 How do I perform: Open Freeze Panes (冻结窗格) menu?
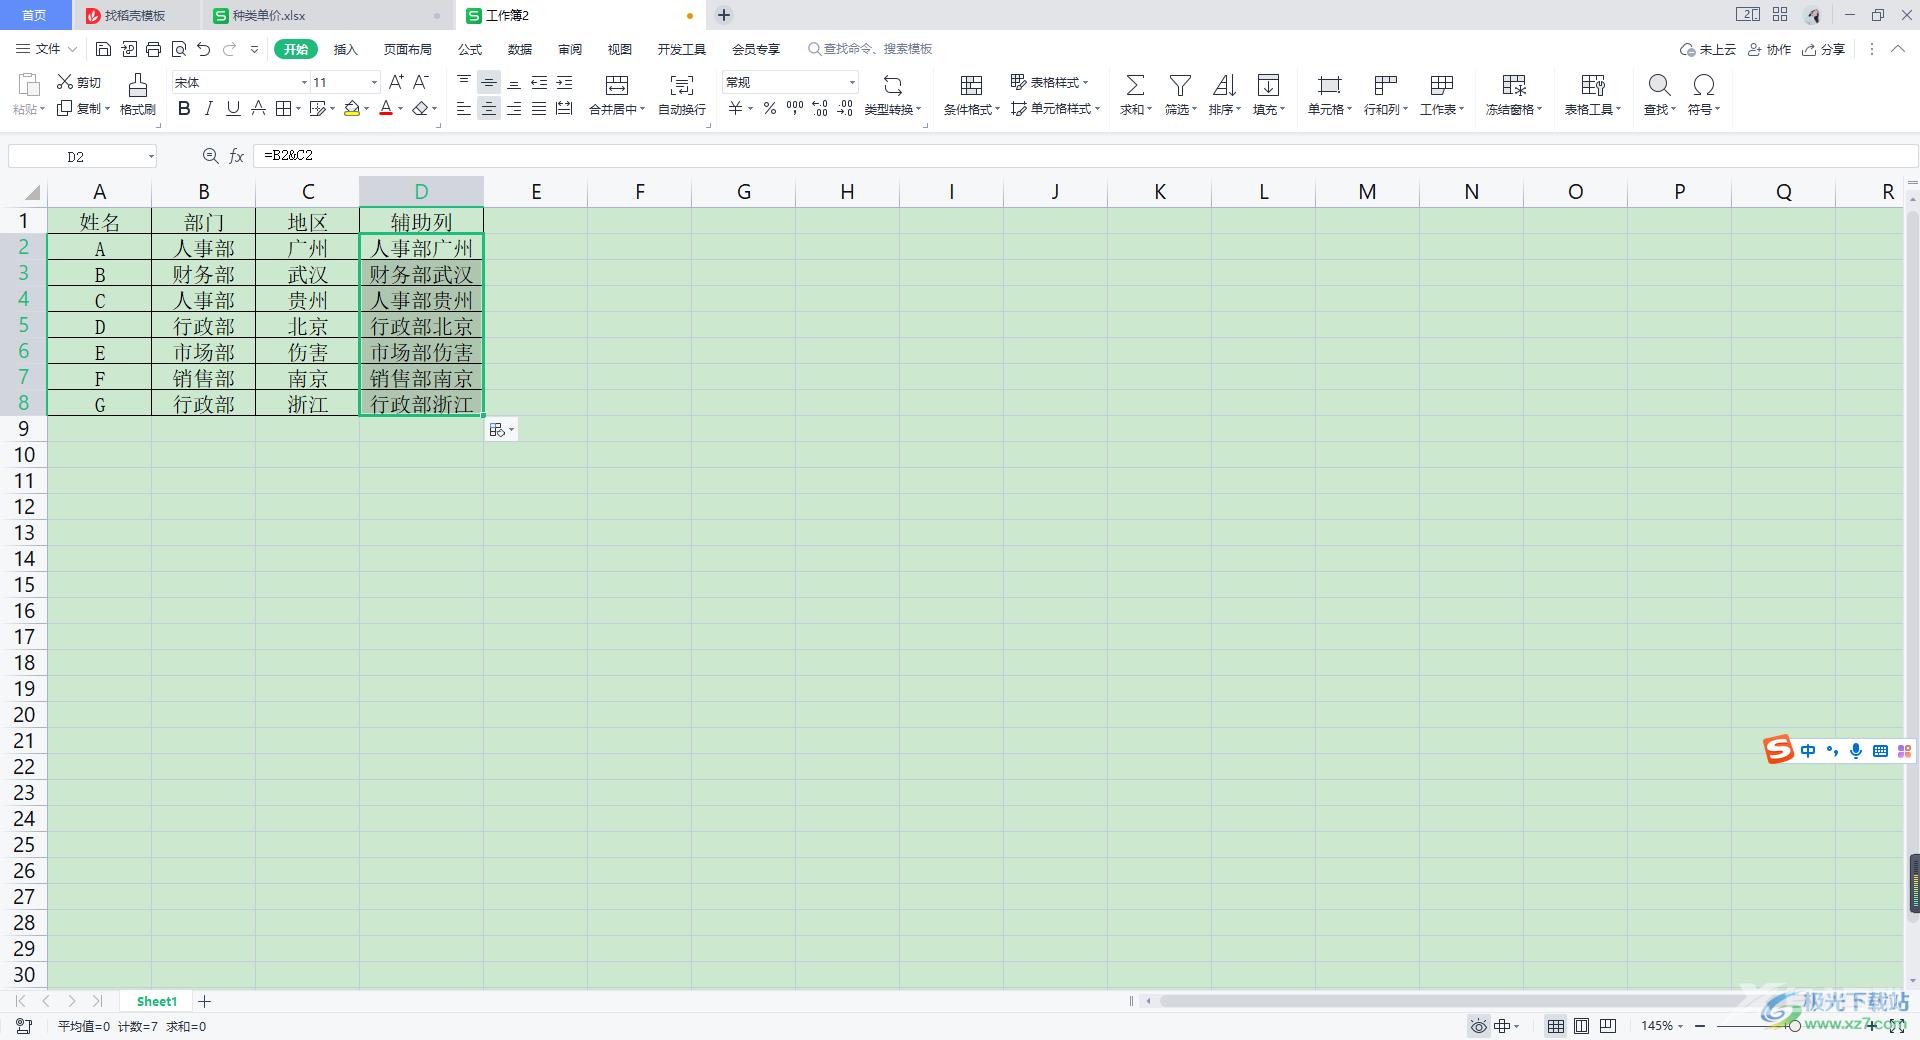[x=1514, y=95]
